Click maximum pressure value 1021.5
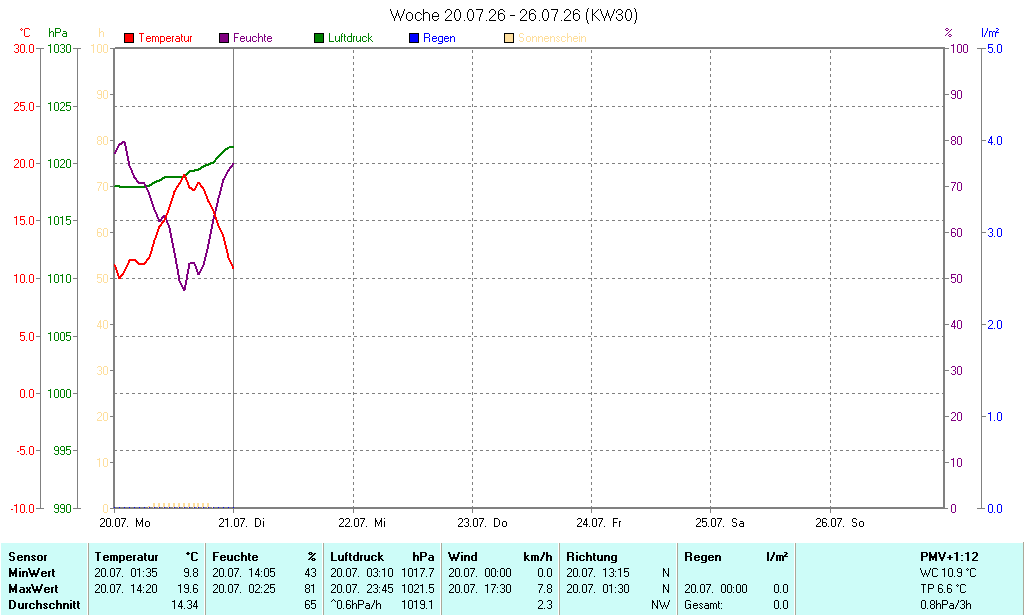The image size is (1024, 615). click(x=418, y=588)
